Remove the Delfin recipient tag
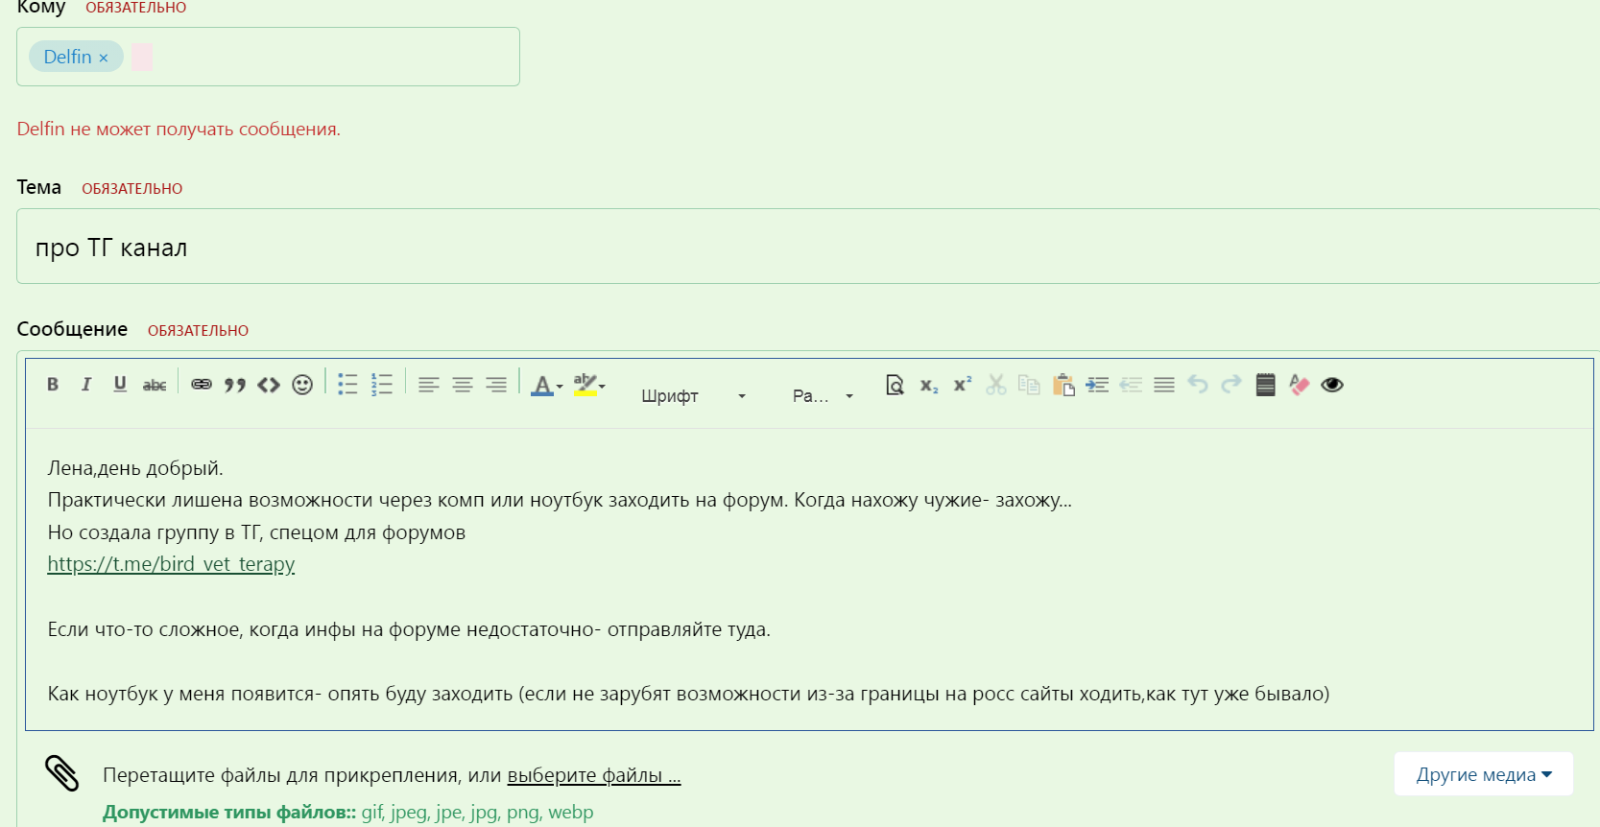Image resolution: width=1600 pixels, height=827 pixels. [103, 58]
